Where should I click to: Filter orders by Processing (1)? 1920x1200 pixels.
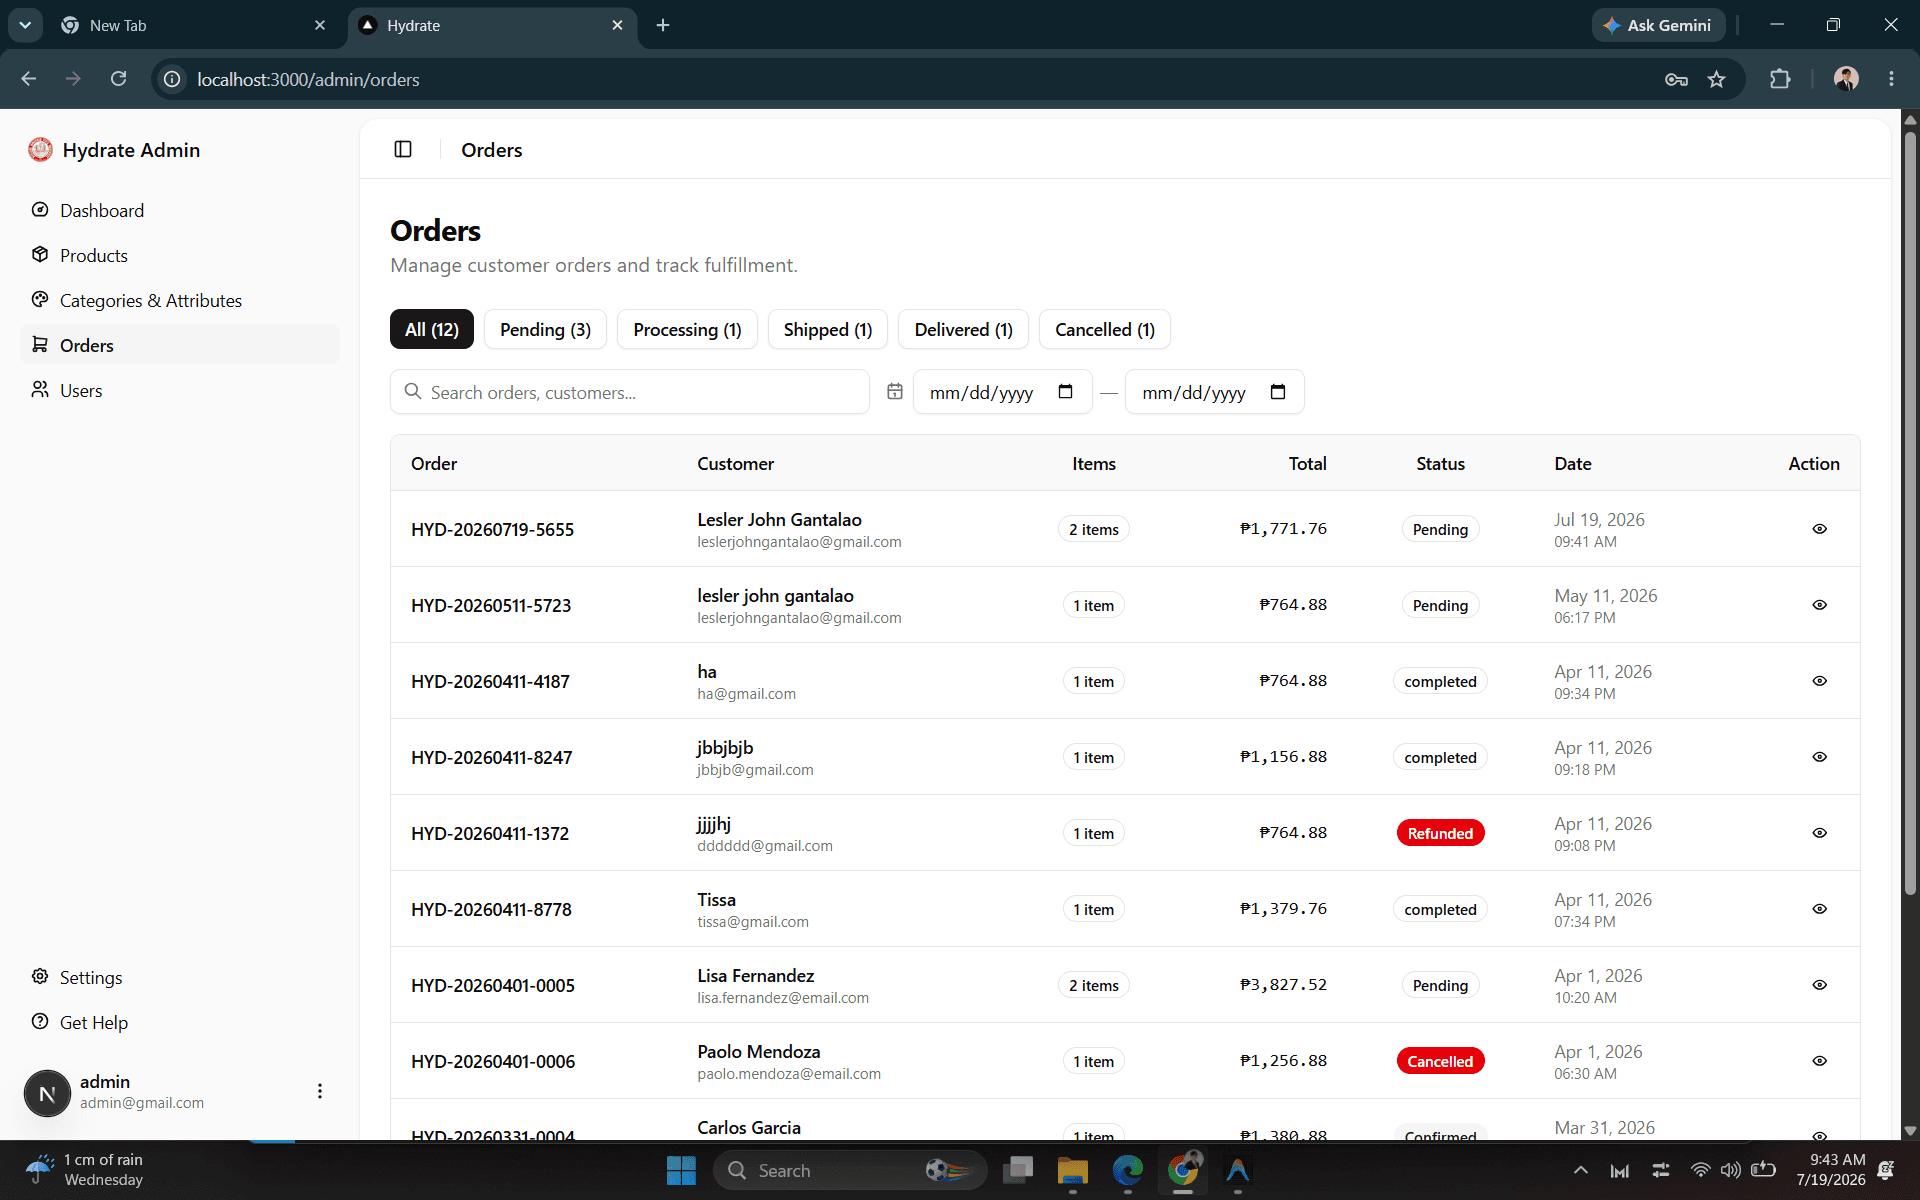point(687,330)
